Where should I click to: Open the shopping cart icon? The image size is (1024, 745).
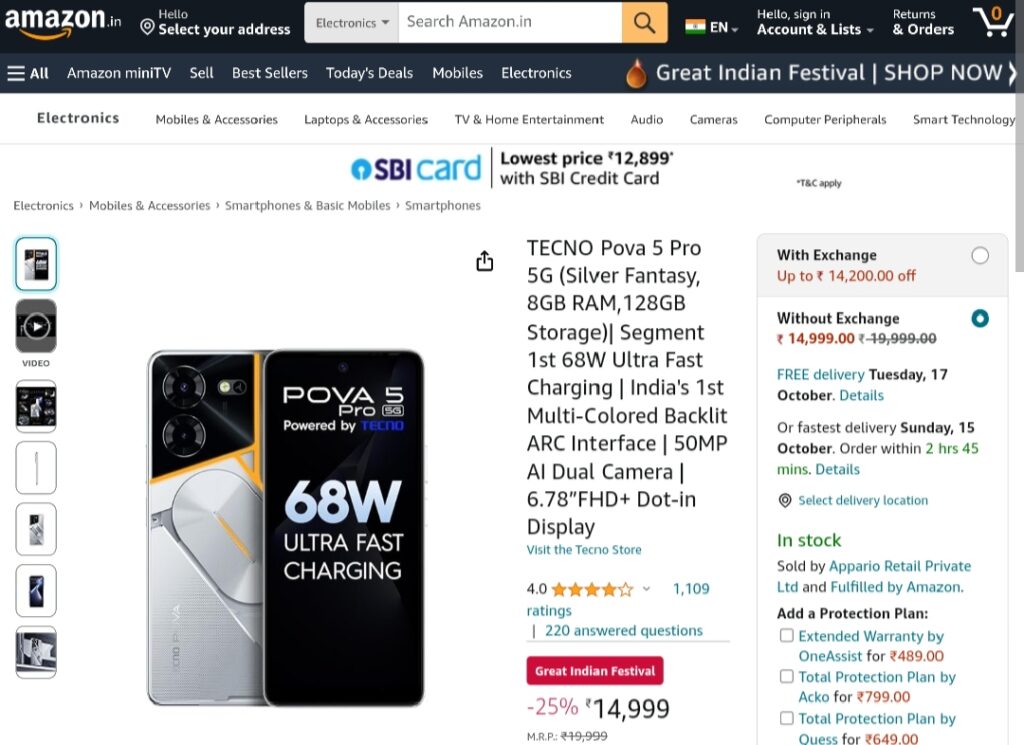(993, 22)
